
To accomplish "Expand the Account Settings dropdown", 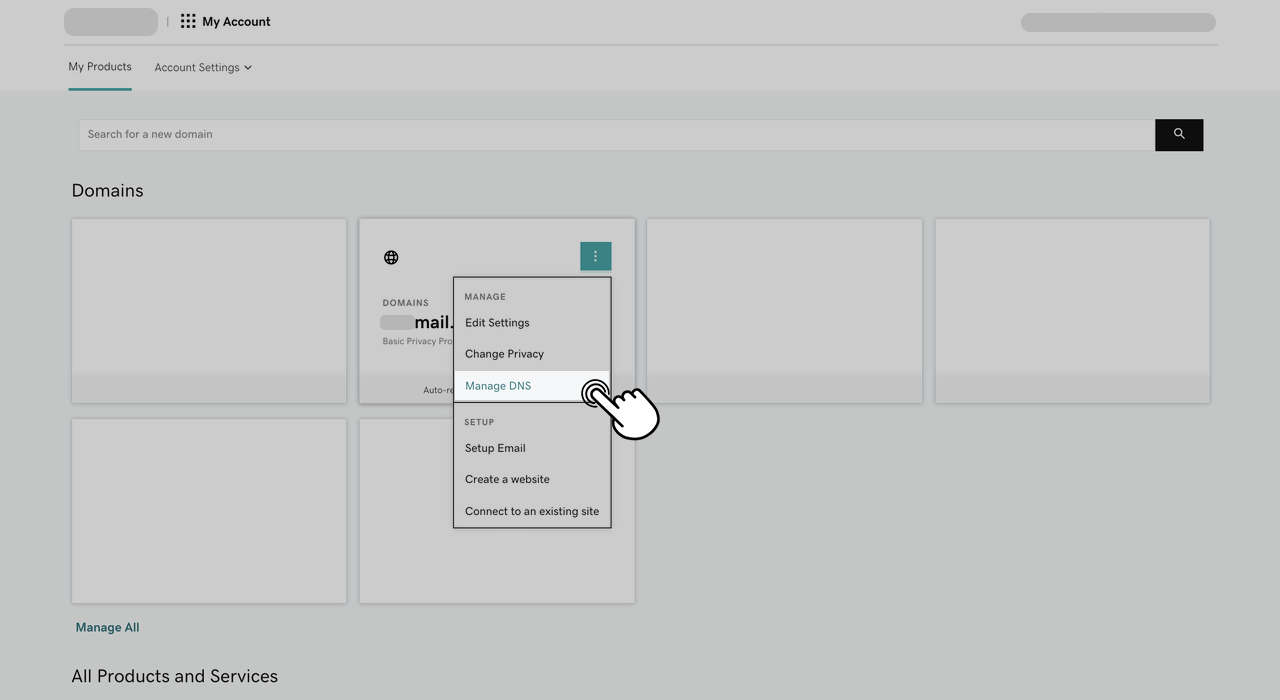I will point(203,67).
